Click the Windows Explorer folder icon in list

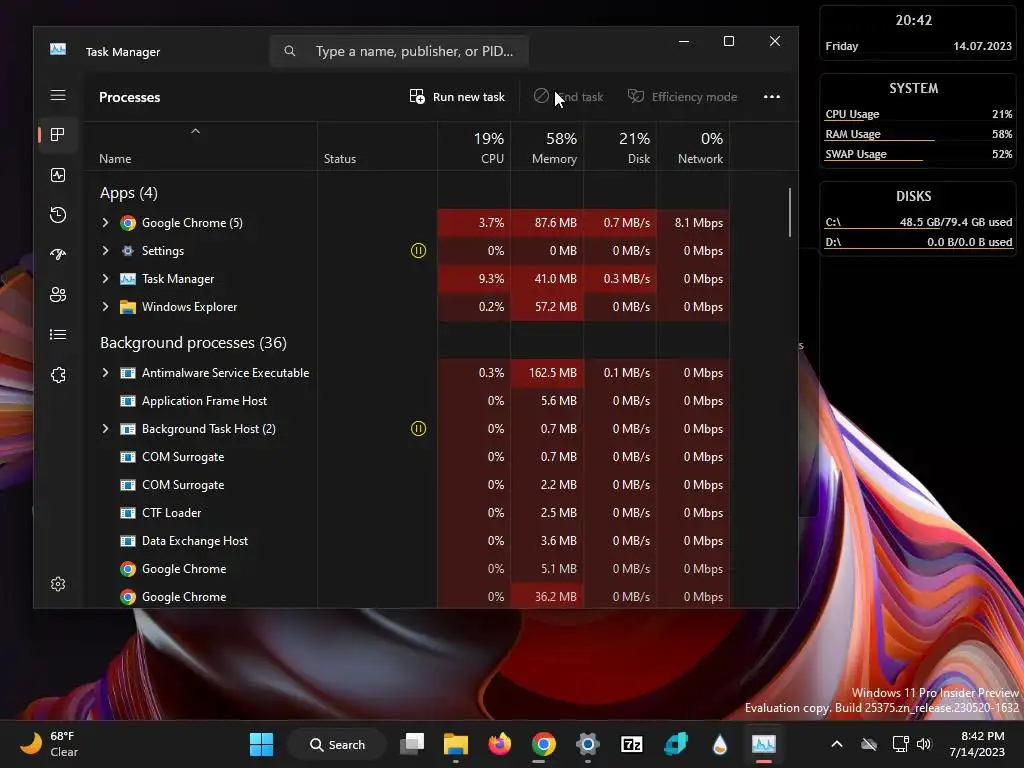pos(128,307)
